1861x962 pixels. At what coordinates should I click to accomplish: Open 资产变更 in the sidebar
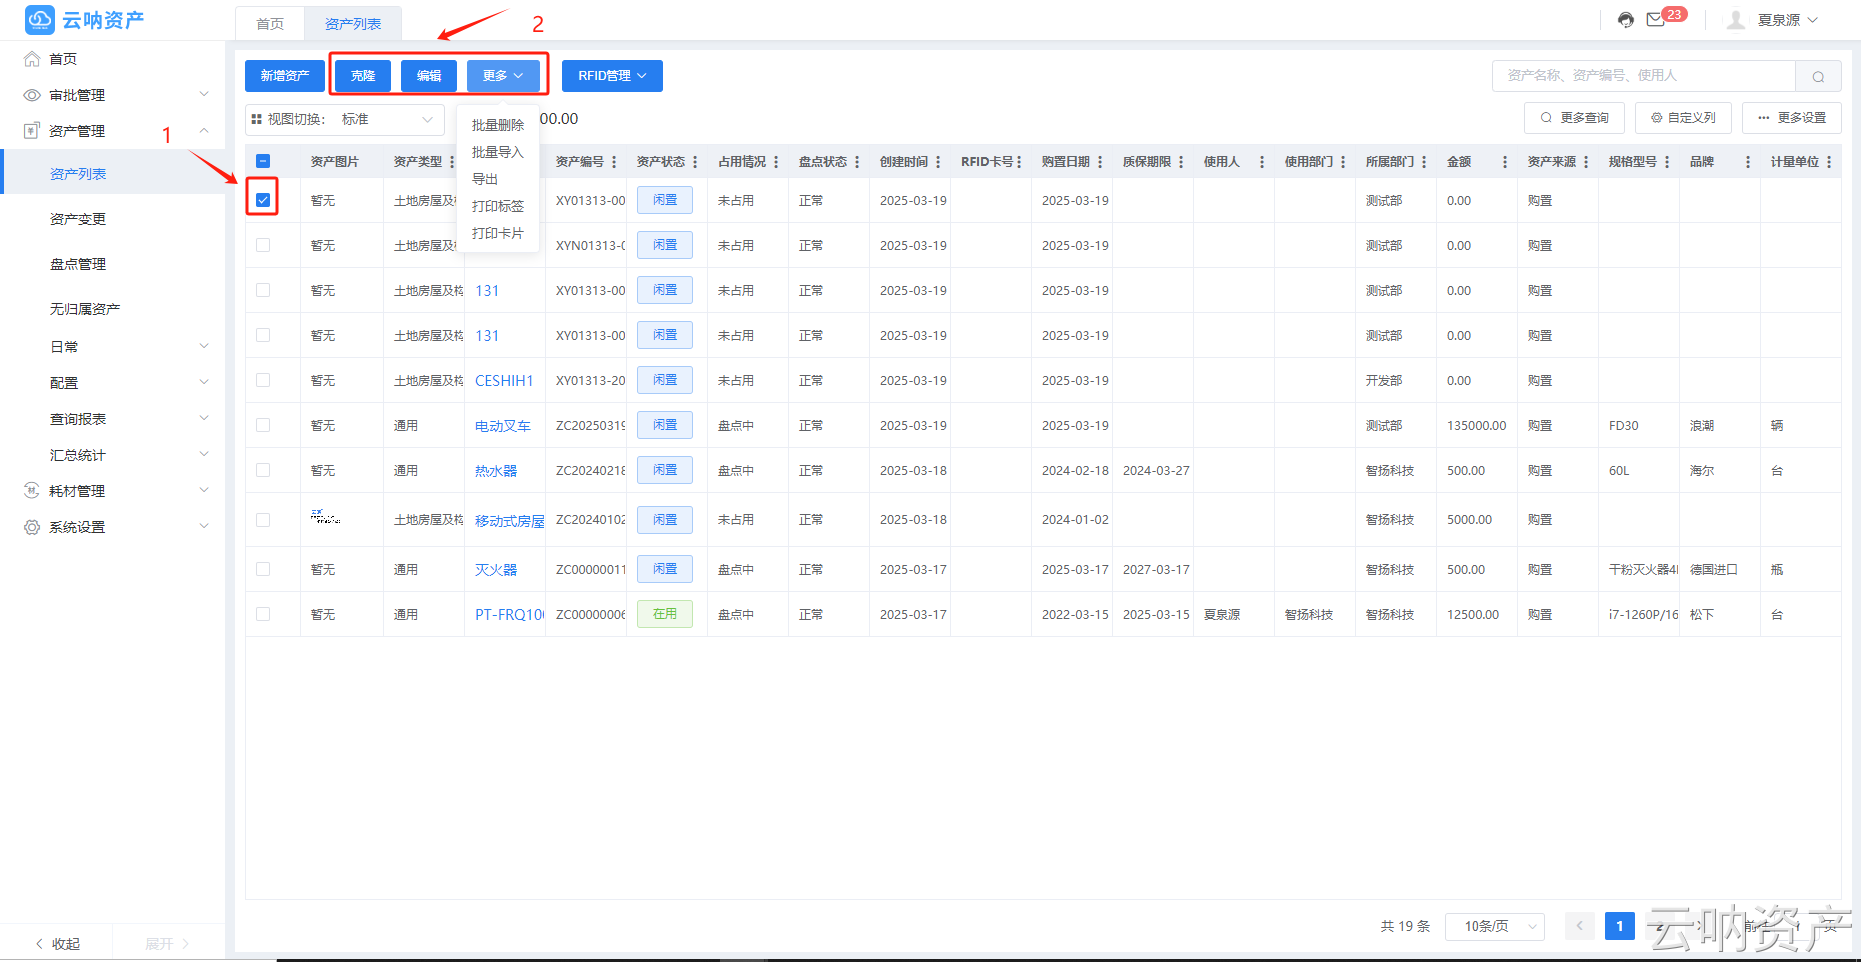pyautogui.click(x=78, y=219)
